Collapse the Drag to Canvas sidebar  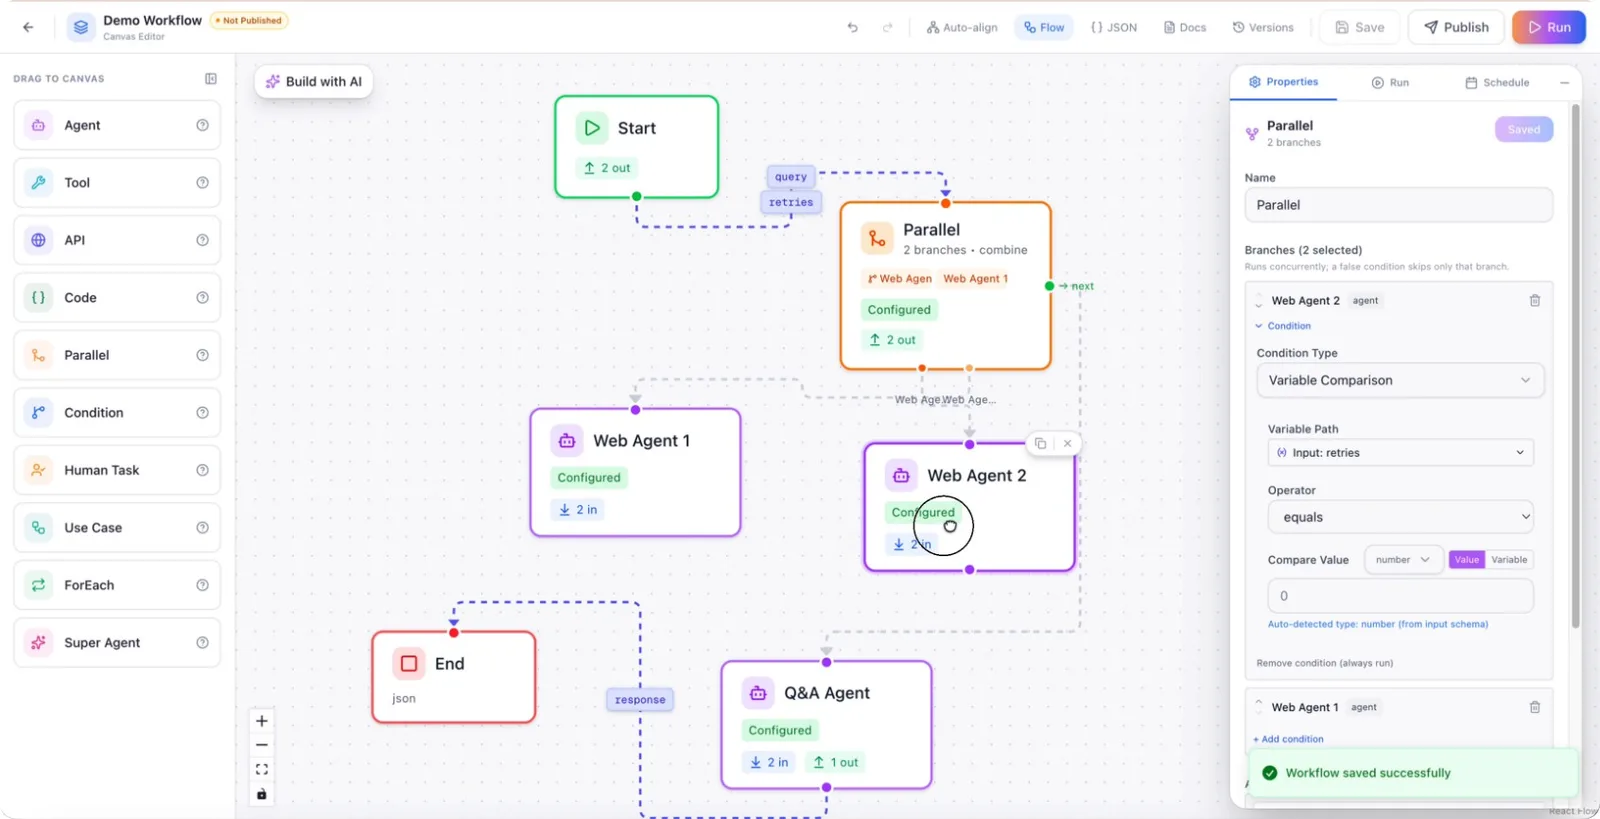(211, 79)
